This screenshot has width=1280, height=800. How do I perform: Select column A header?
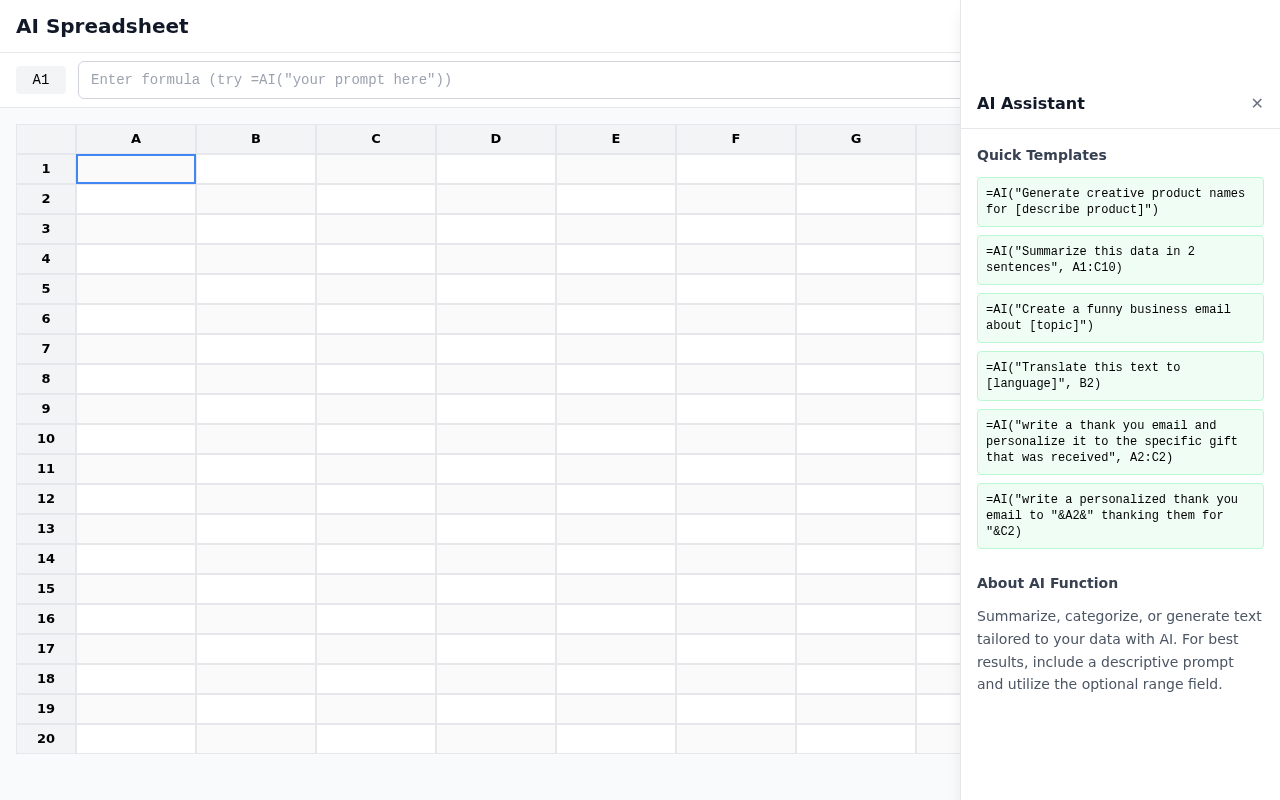[136, 139]
